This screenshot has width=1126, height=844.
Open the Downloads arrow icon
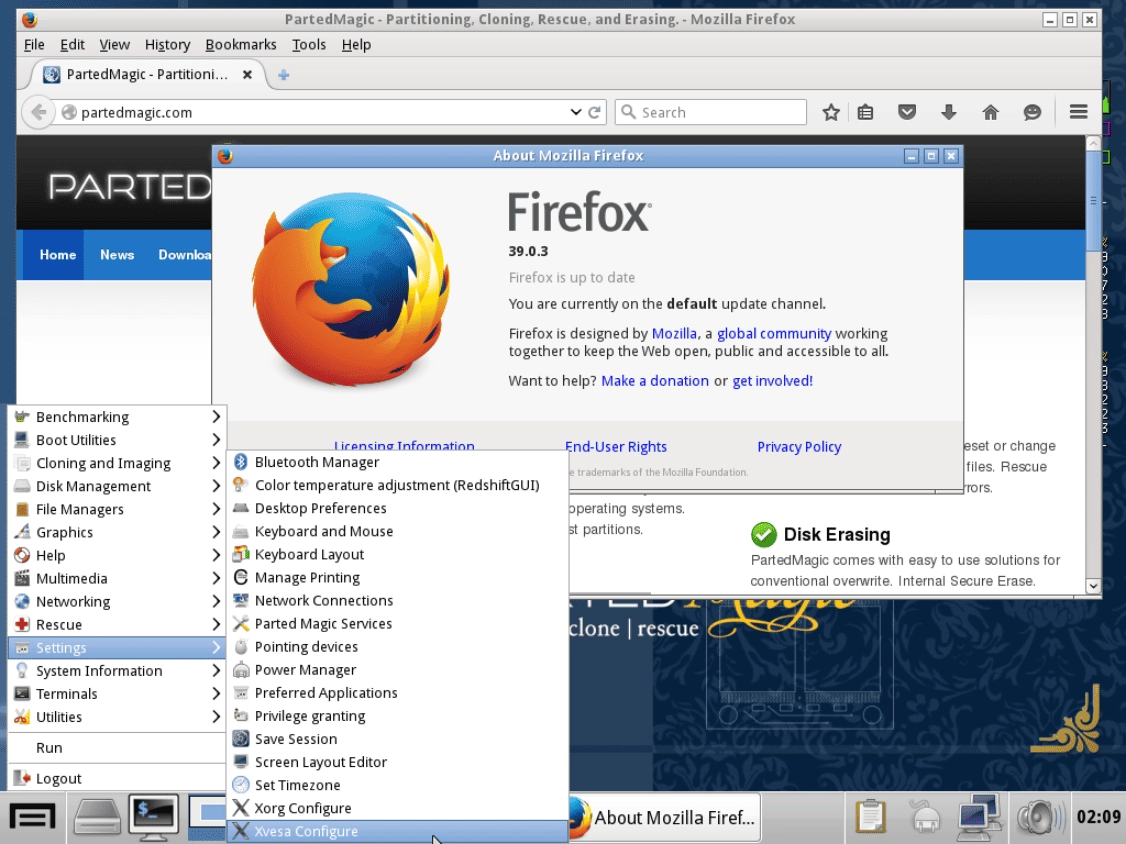click(949, 112)
